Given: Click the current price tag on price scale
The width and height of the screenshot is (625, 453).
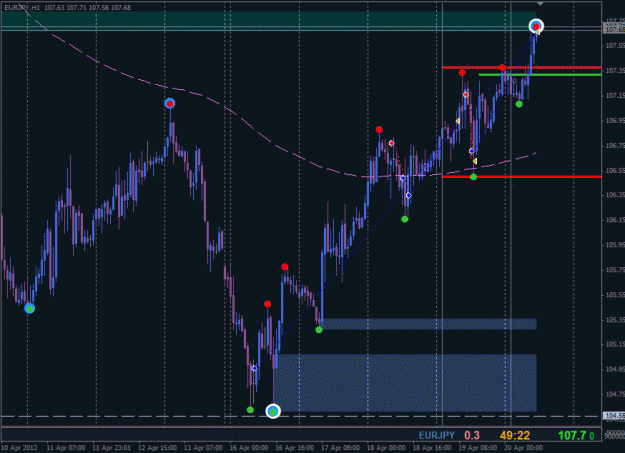Looking at the screenshot, I should click(614, 29).
